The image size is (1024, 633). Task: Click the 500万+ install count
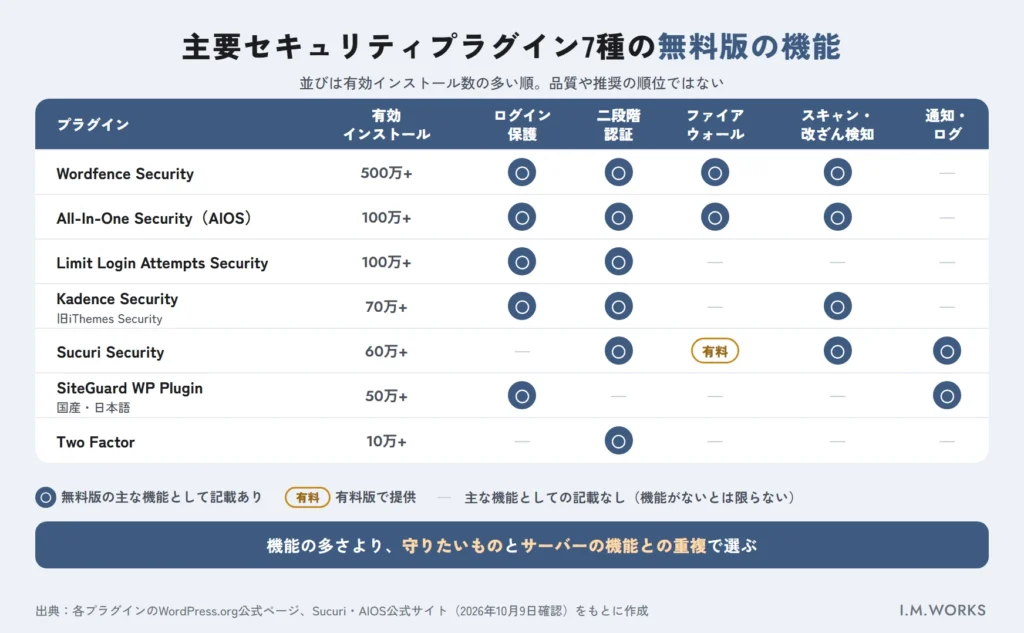click(x=387, y=173)
